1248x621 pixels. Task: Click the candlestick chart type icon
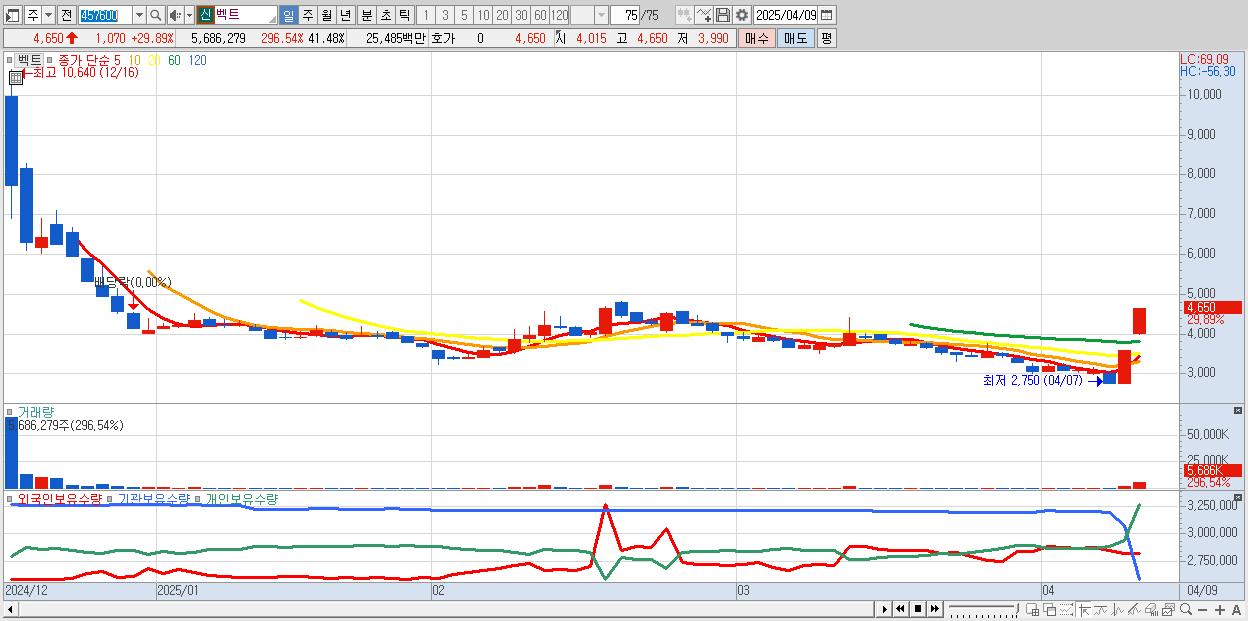tap(685, 15)
